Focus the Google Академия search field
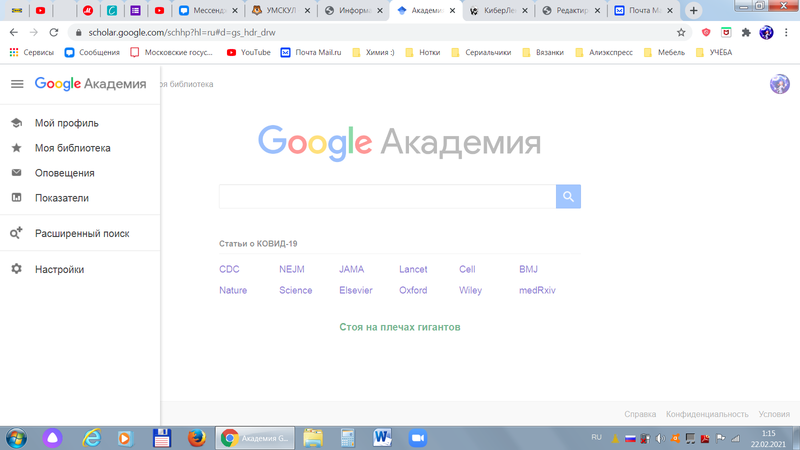The width and height of the screenshot is (800, 450). [387, 196]
